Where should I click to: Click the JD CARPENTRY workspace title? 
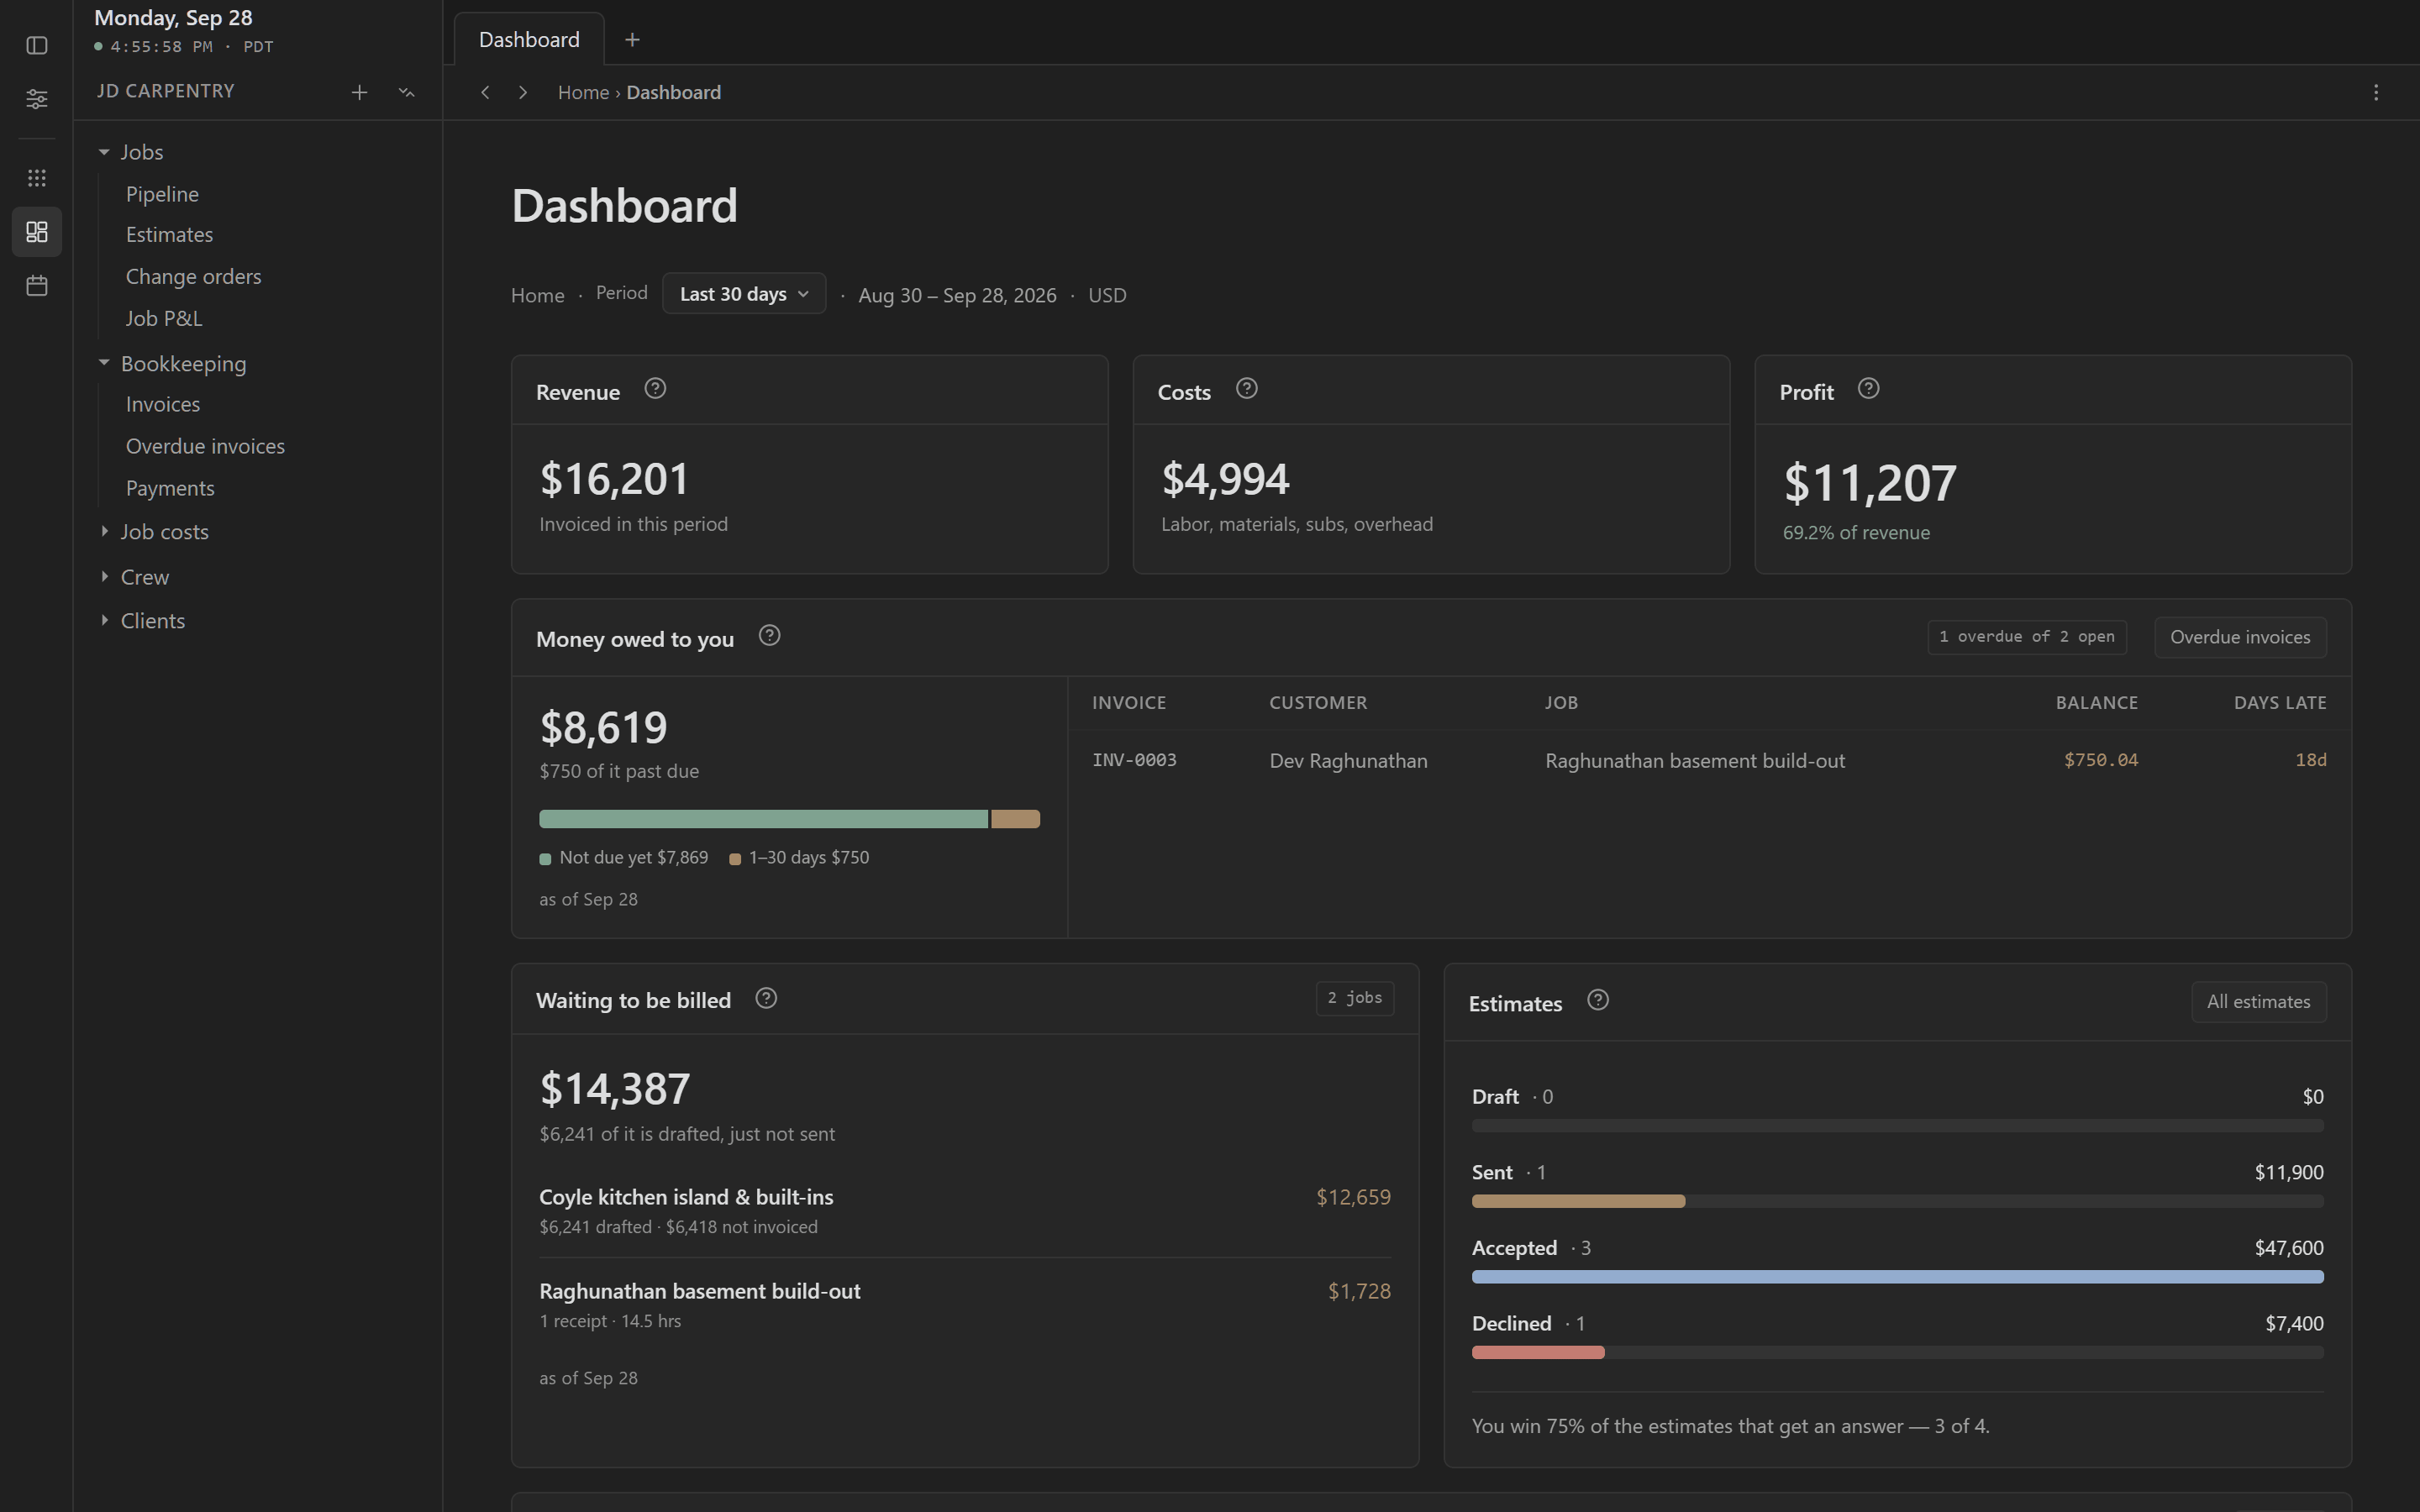pos(165,91)
